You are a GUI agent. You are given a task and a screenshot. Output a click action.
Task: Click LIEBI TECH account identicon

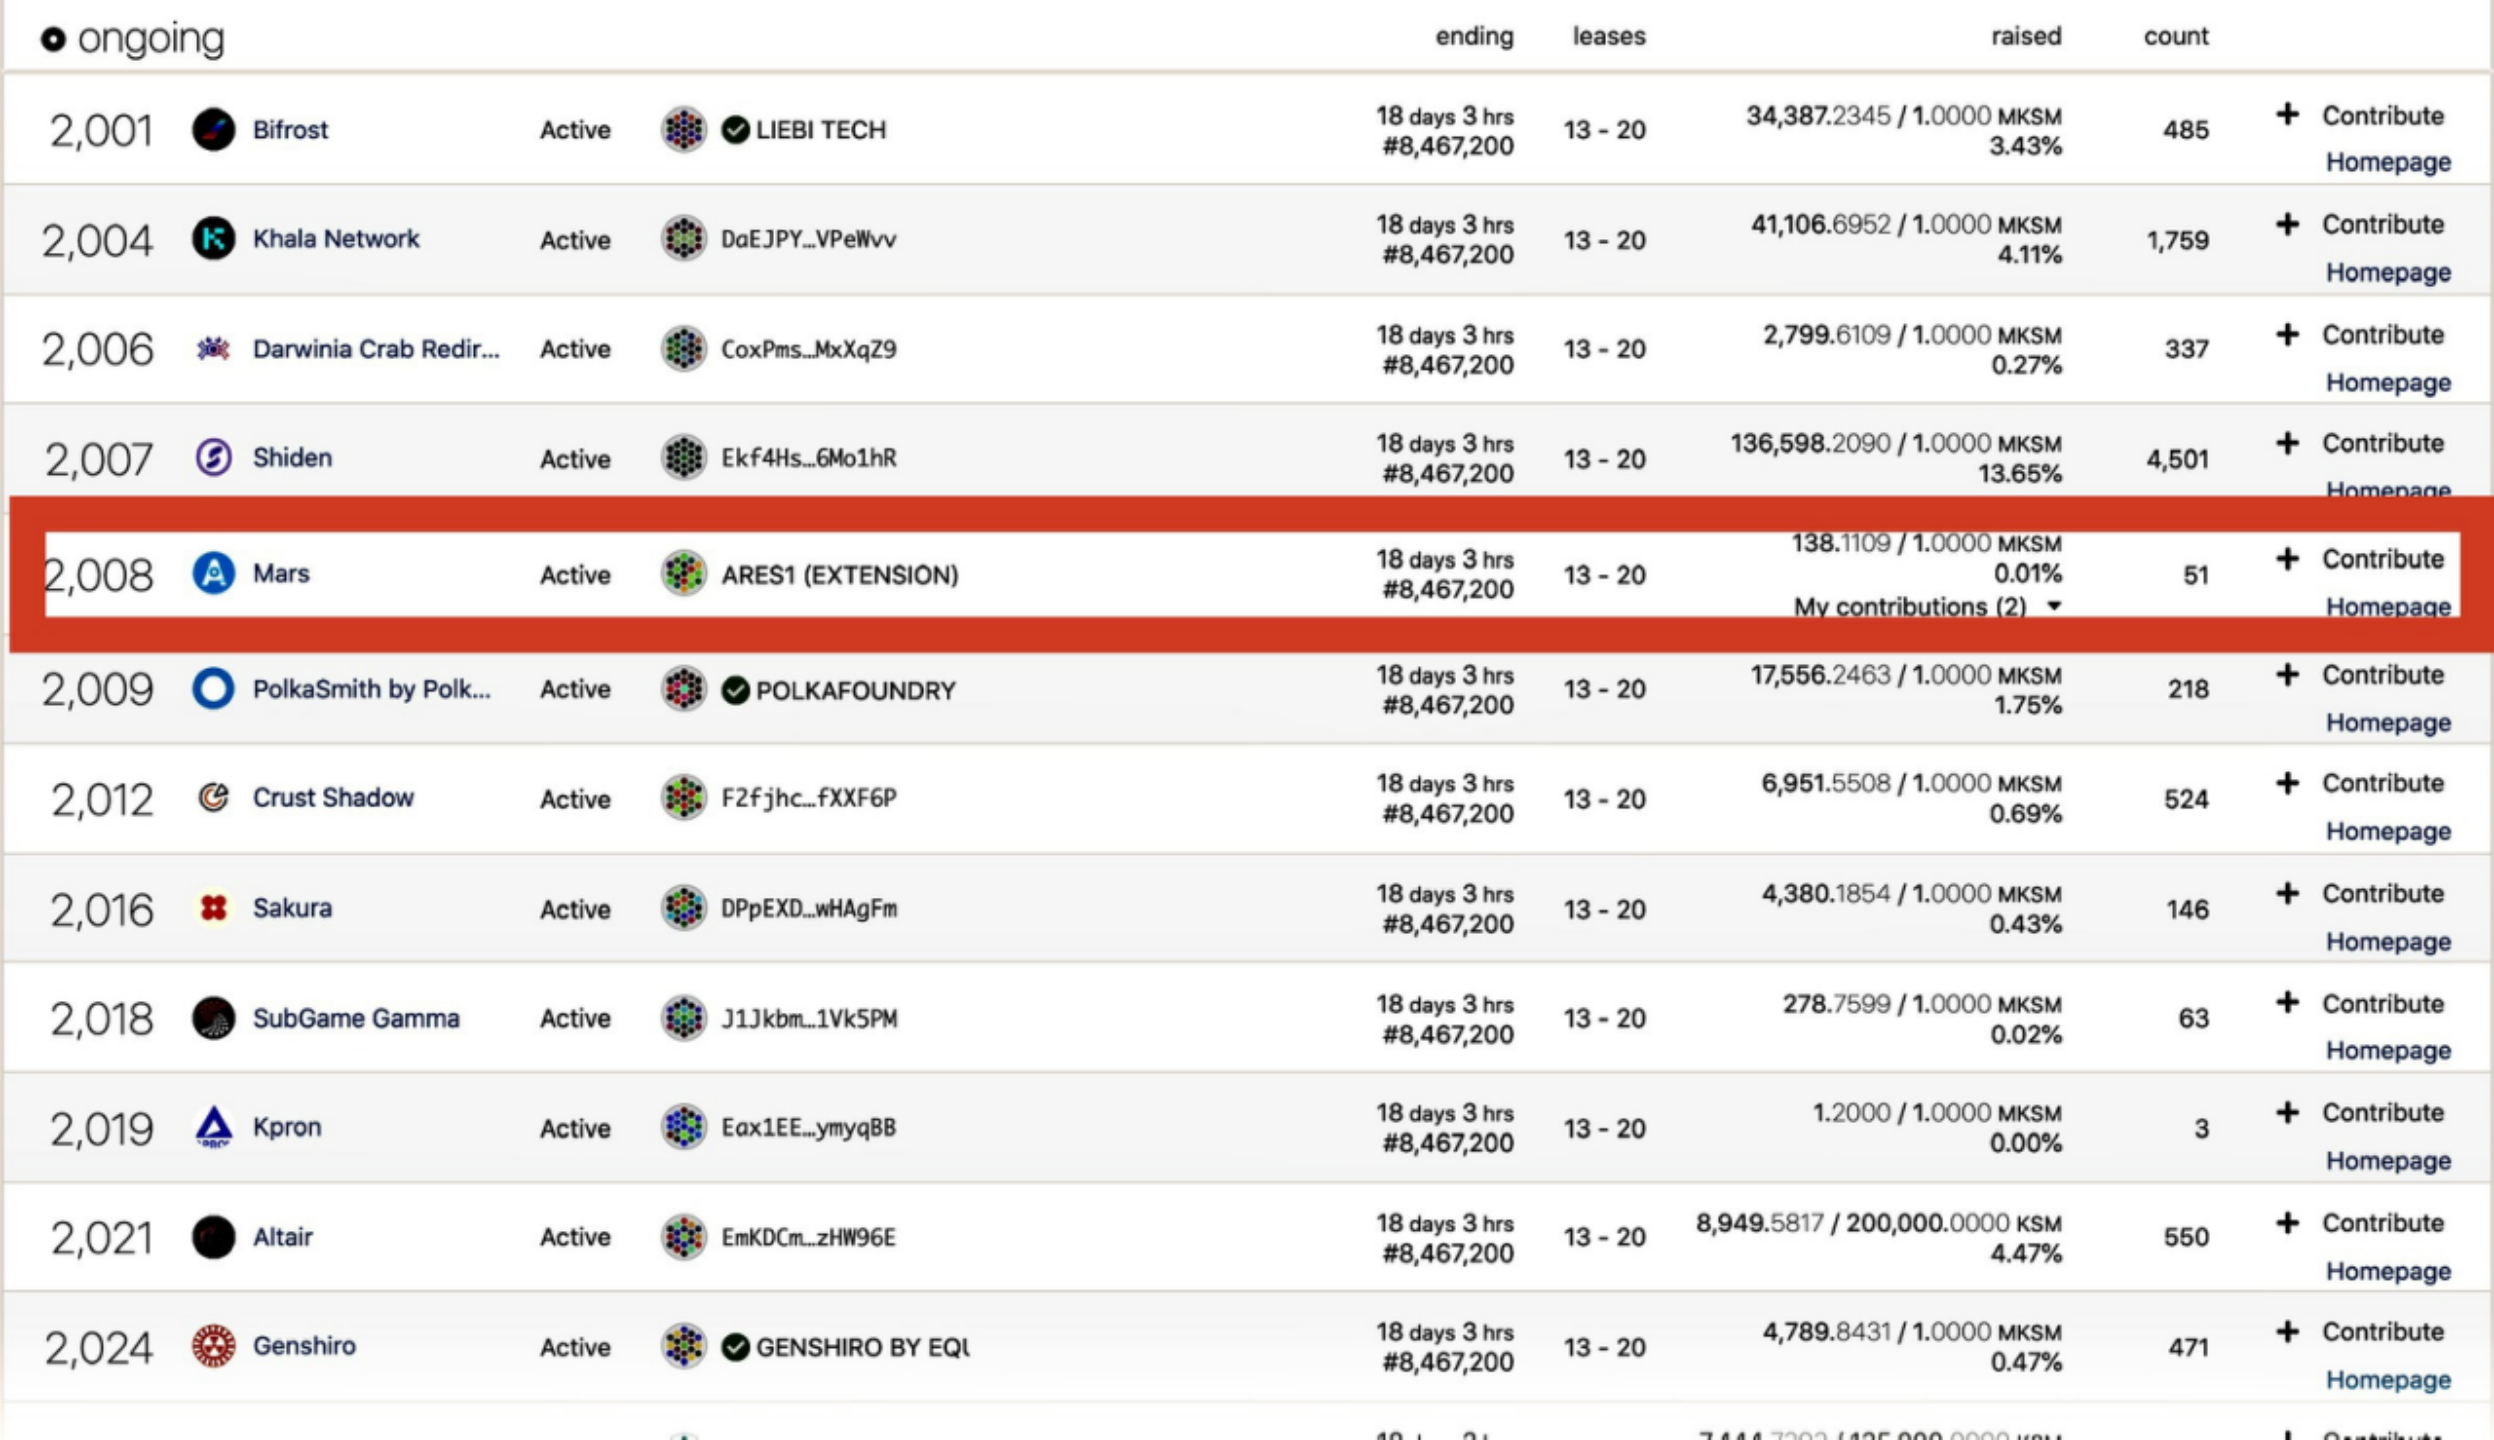(684, 130)
